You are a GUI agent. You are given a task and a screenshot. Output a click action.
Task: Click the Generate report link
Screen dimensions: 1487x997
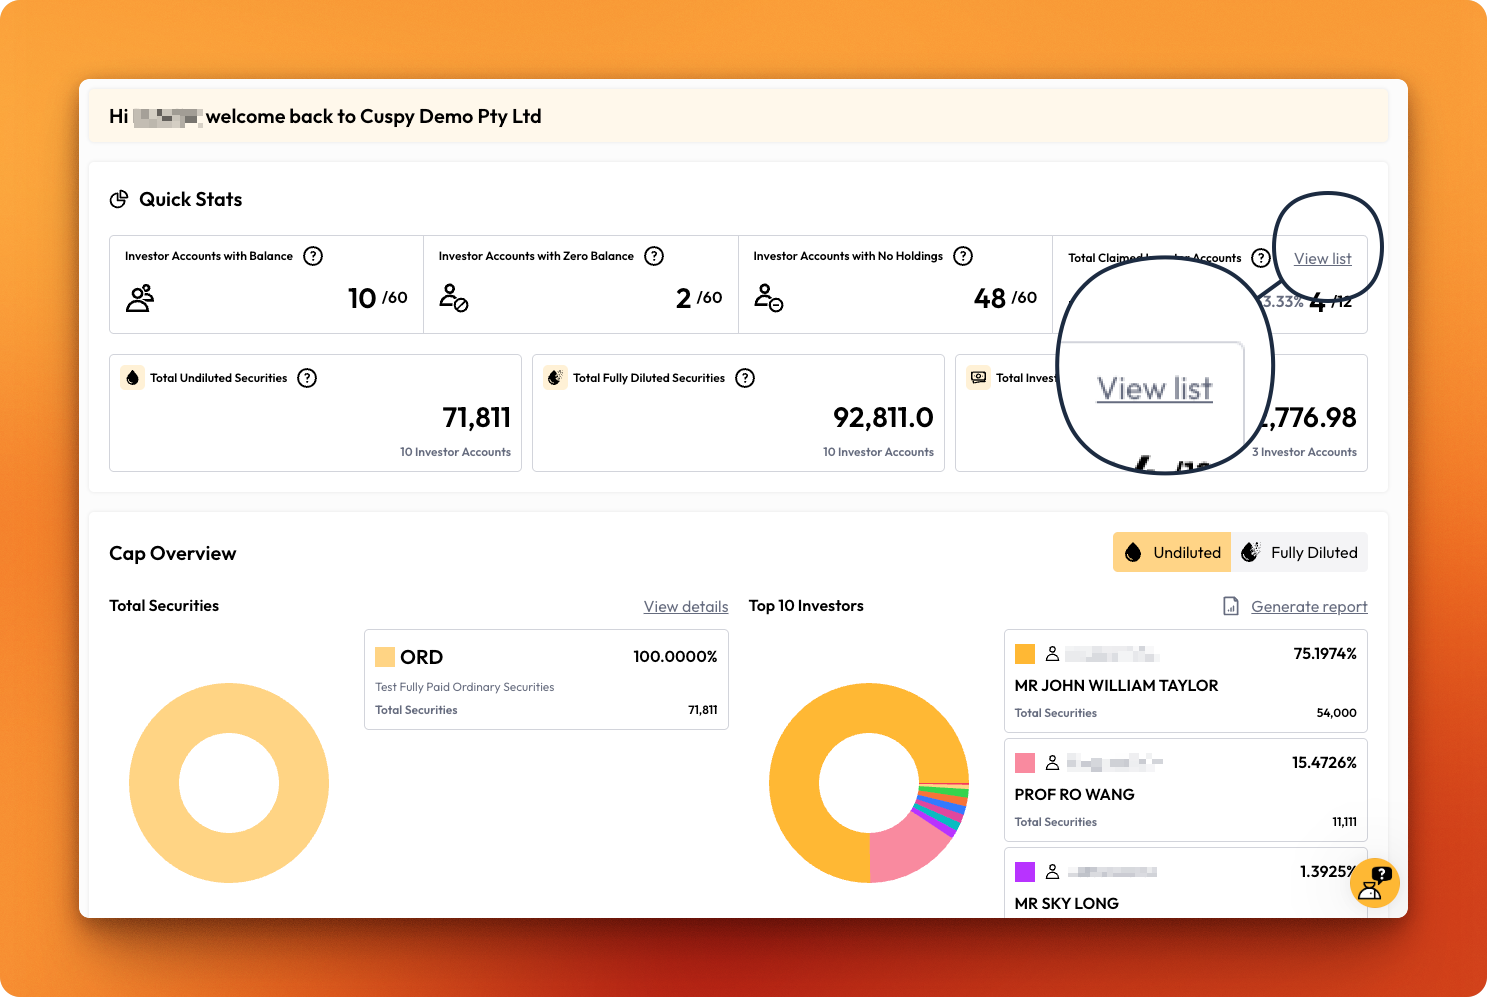coord(1309,606)
